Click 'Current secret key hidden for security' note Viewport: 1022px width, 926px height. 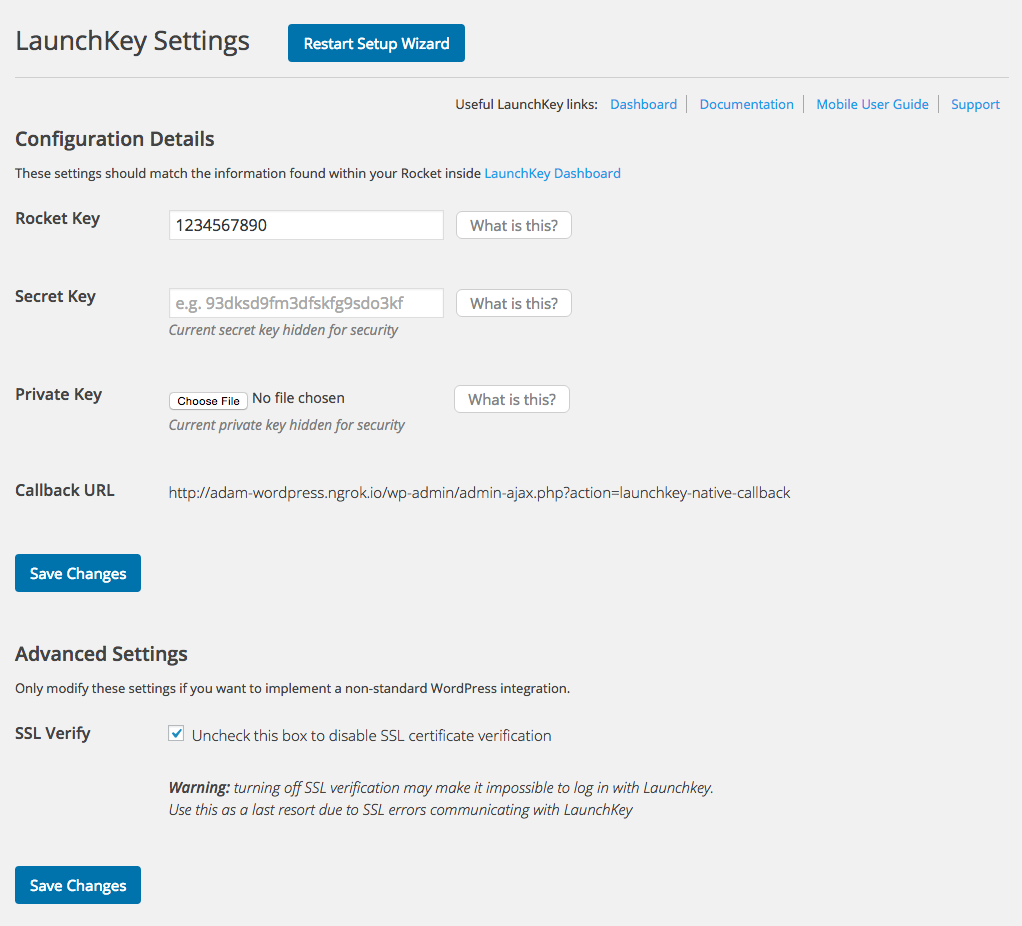(283, 330)
